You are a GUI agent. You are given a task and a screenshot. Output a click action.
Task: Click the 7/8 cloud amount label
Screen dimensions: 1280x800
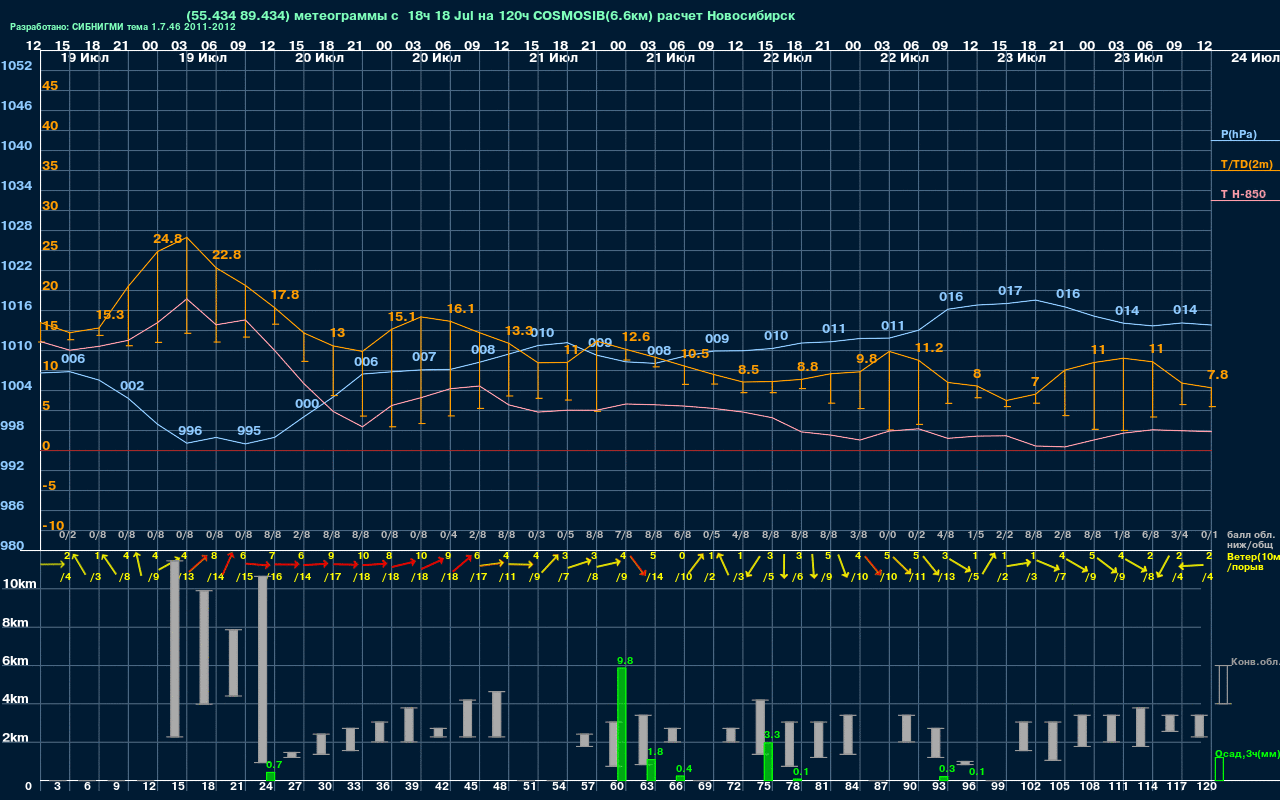624,535
